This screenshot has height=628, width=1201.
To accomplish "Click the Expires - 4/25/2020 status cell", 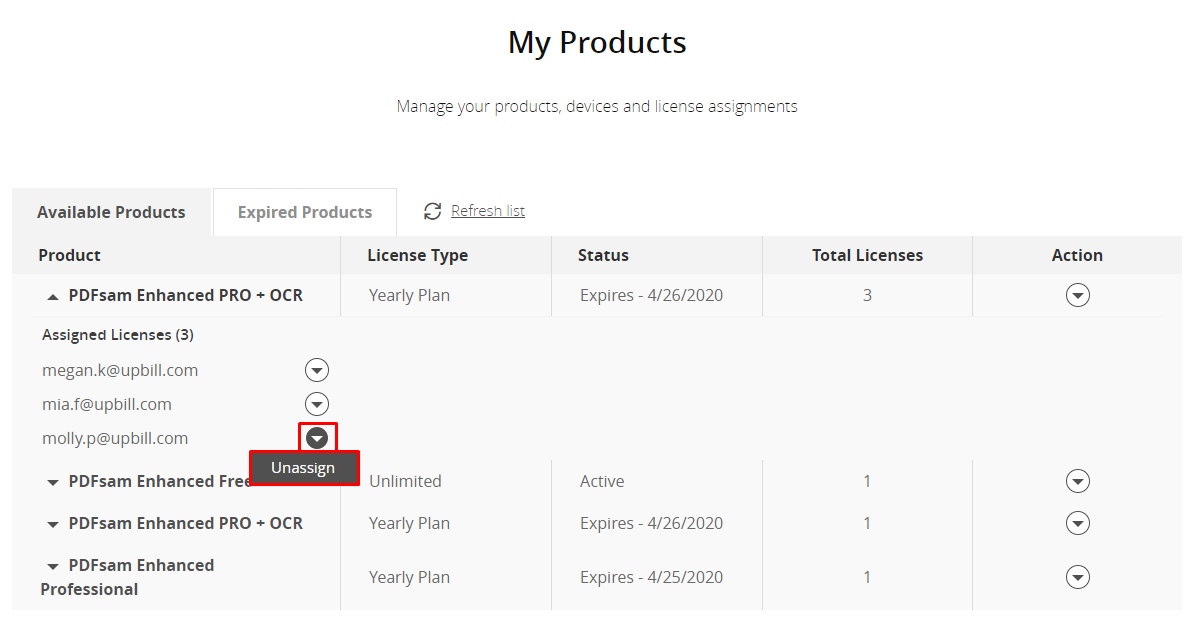I will [651, 577].
